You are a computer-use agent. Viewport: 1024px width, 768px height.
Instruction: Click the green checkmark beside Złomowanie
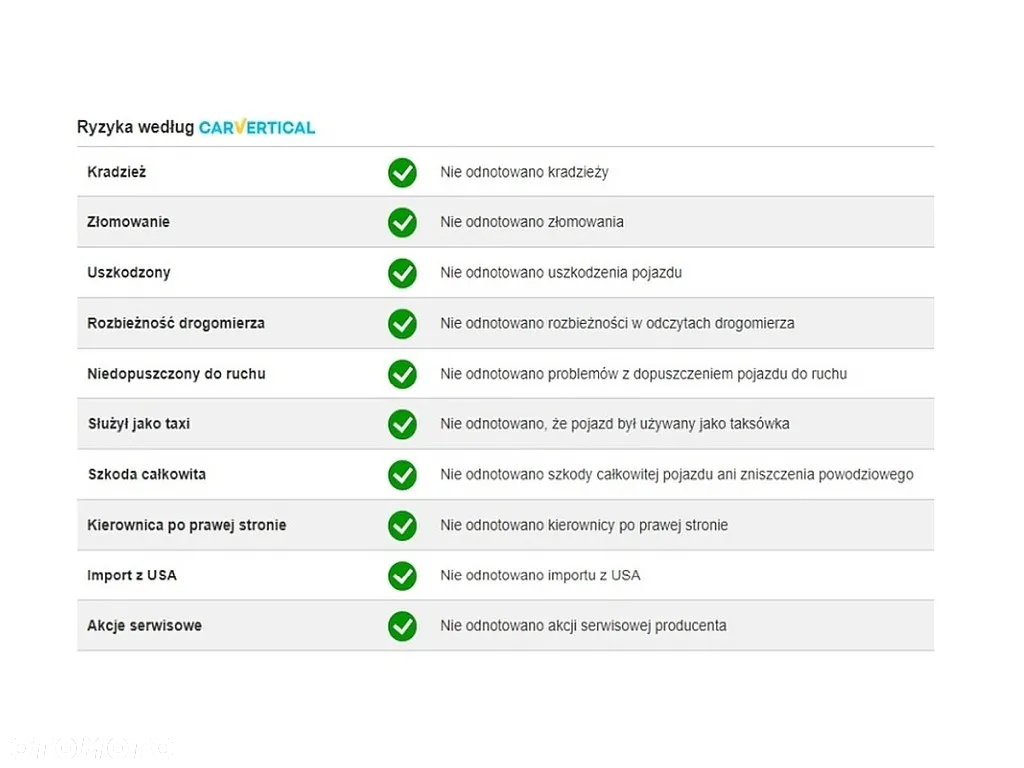[402, 223]
